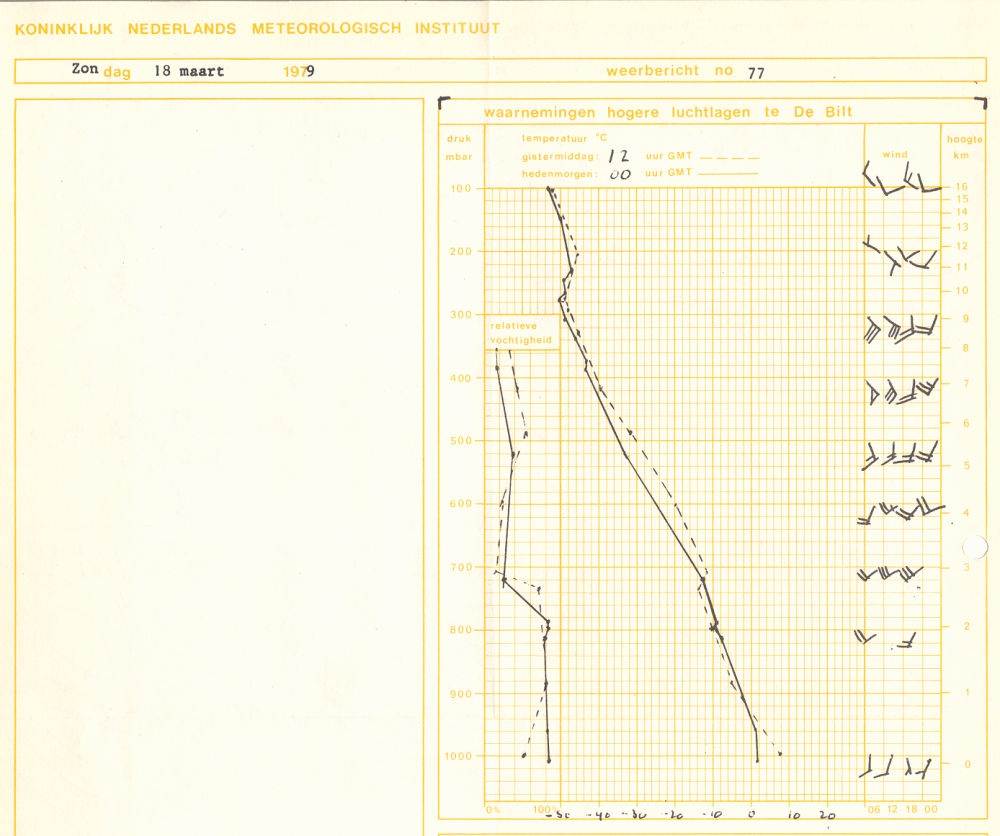Click the wind barbs at 300 mbar level
This screenshot has height=836, width=1000.
[x=902, y=329]
